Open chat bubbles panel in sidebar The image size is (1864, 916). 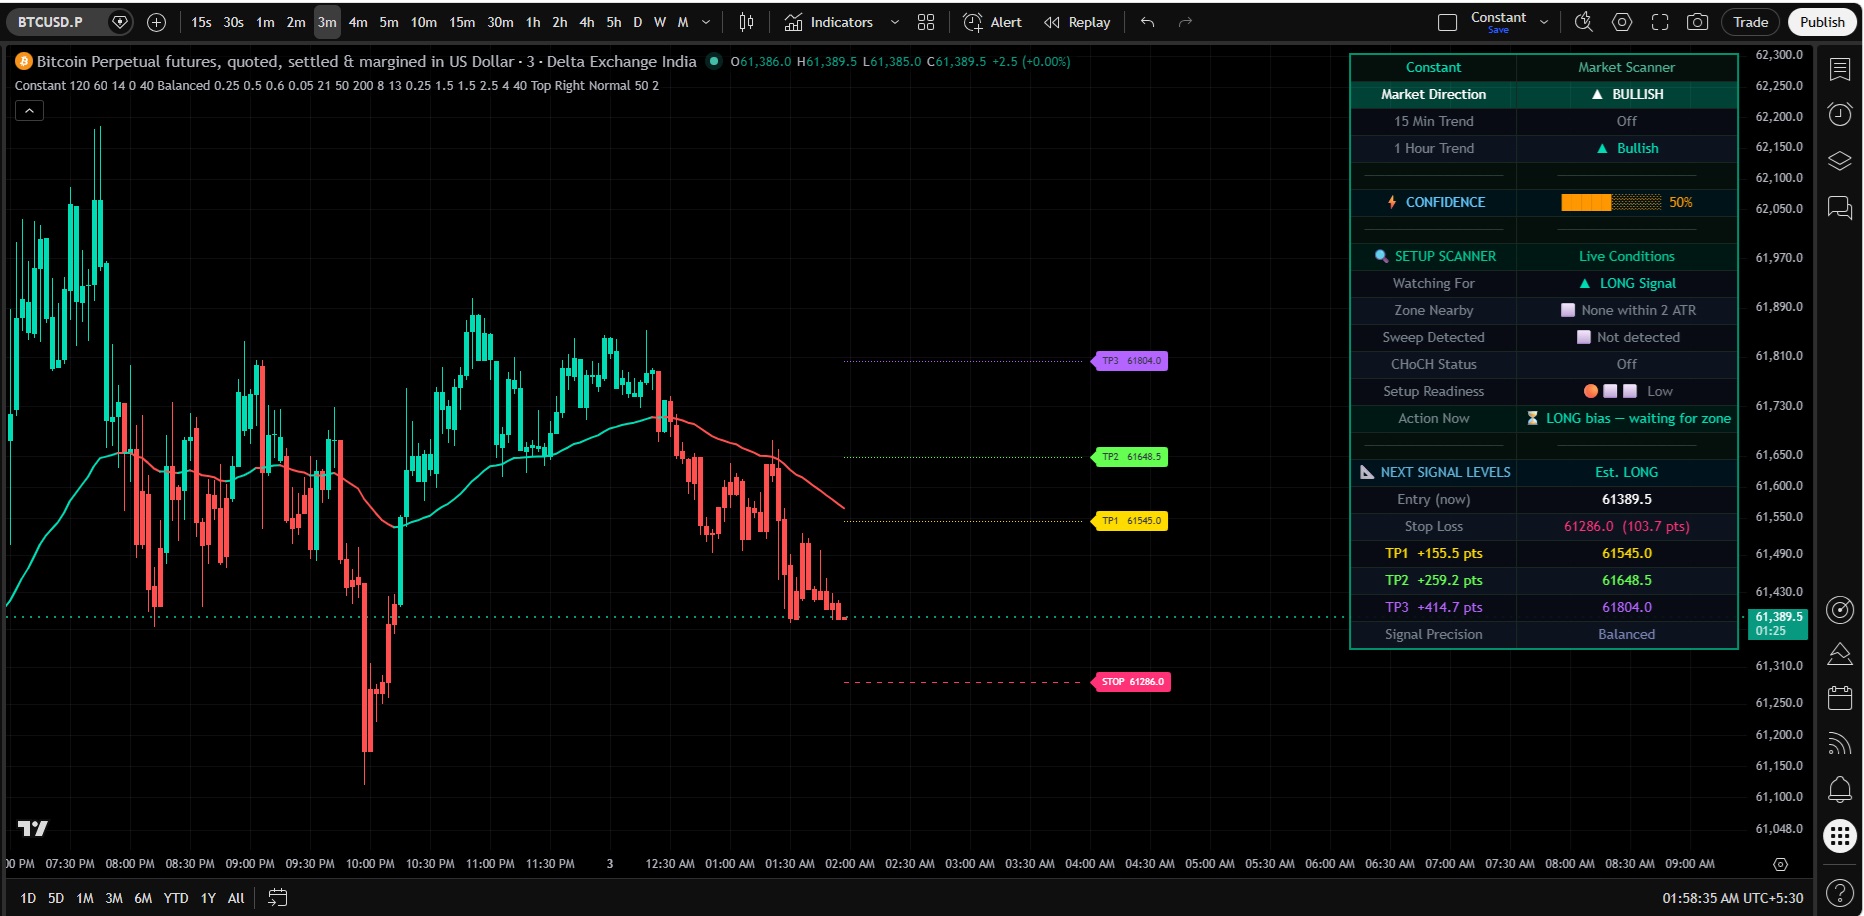(1840, 207)
